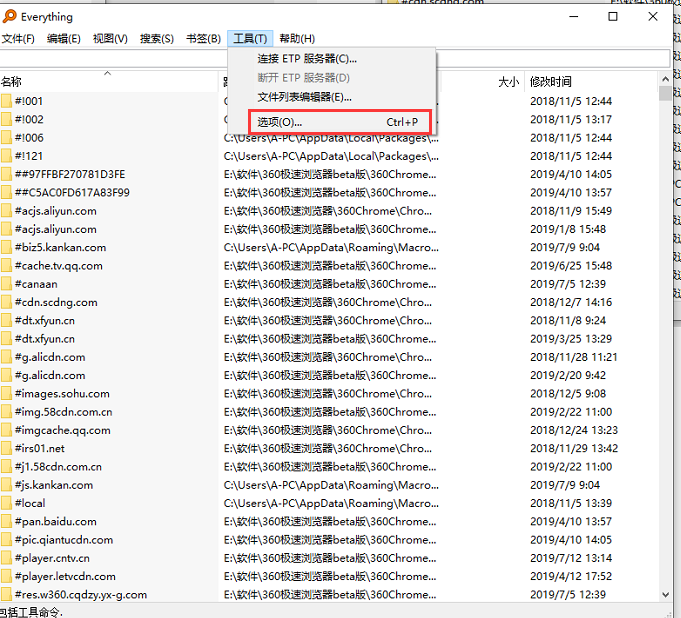The image size is (681, 618).
Task: Select the folder icon of #!002
Action: (x=6, y=119)
